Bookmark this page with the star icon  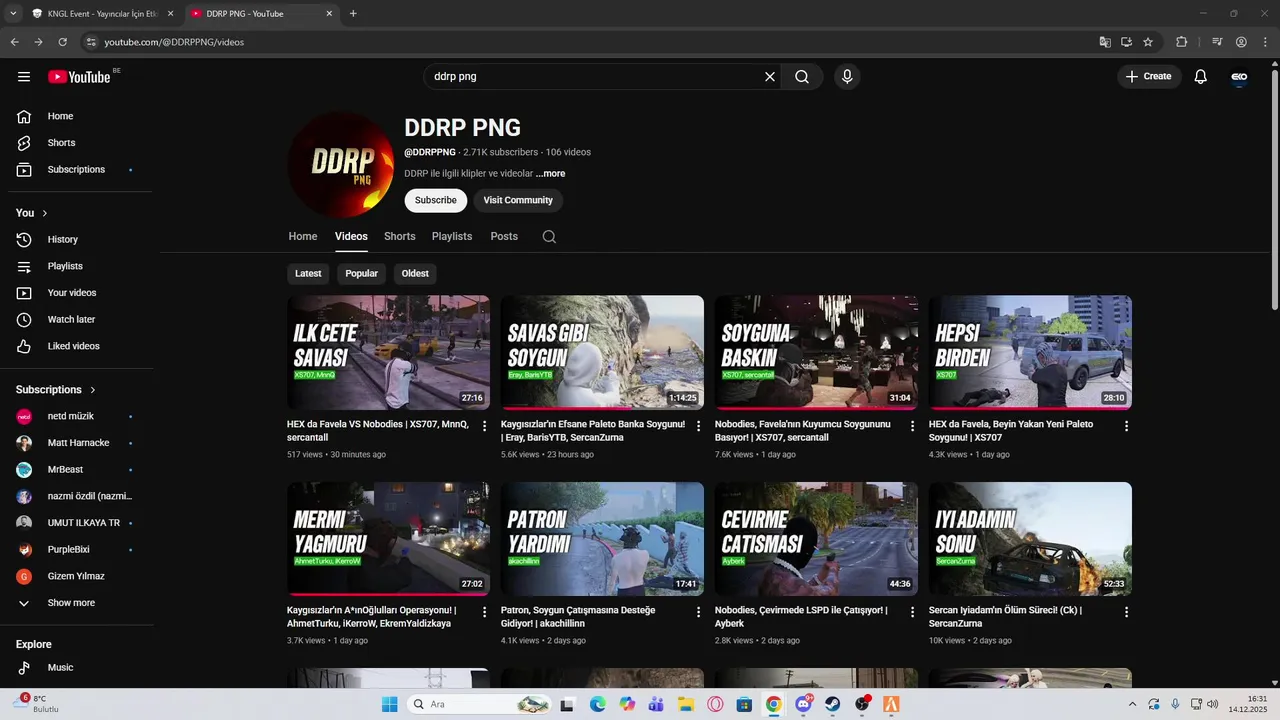(1148, 42)
